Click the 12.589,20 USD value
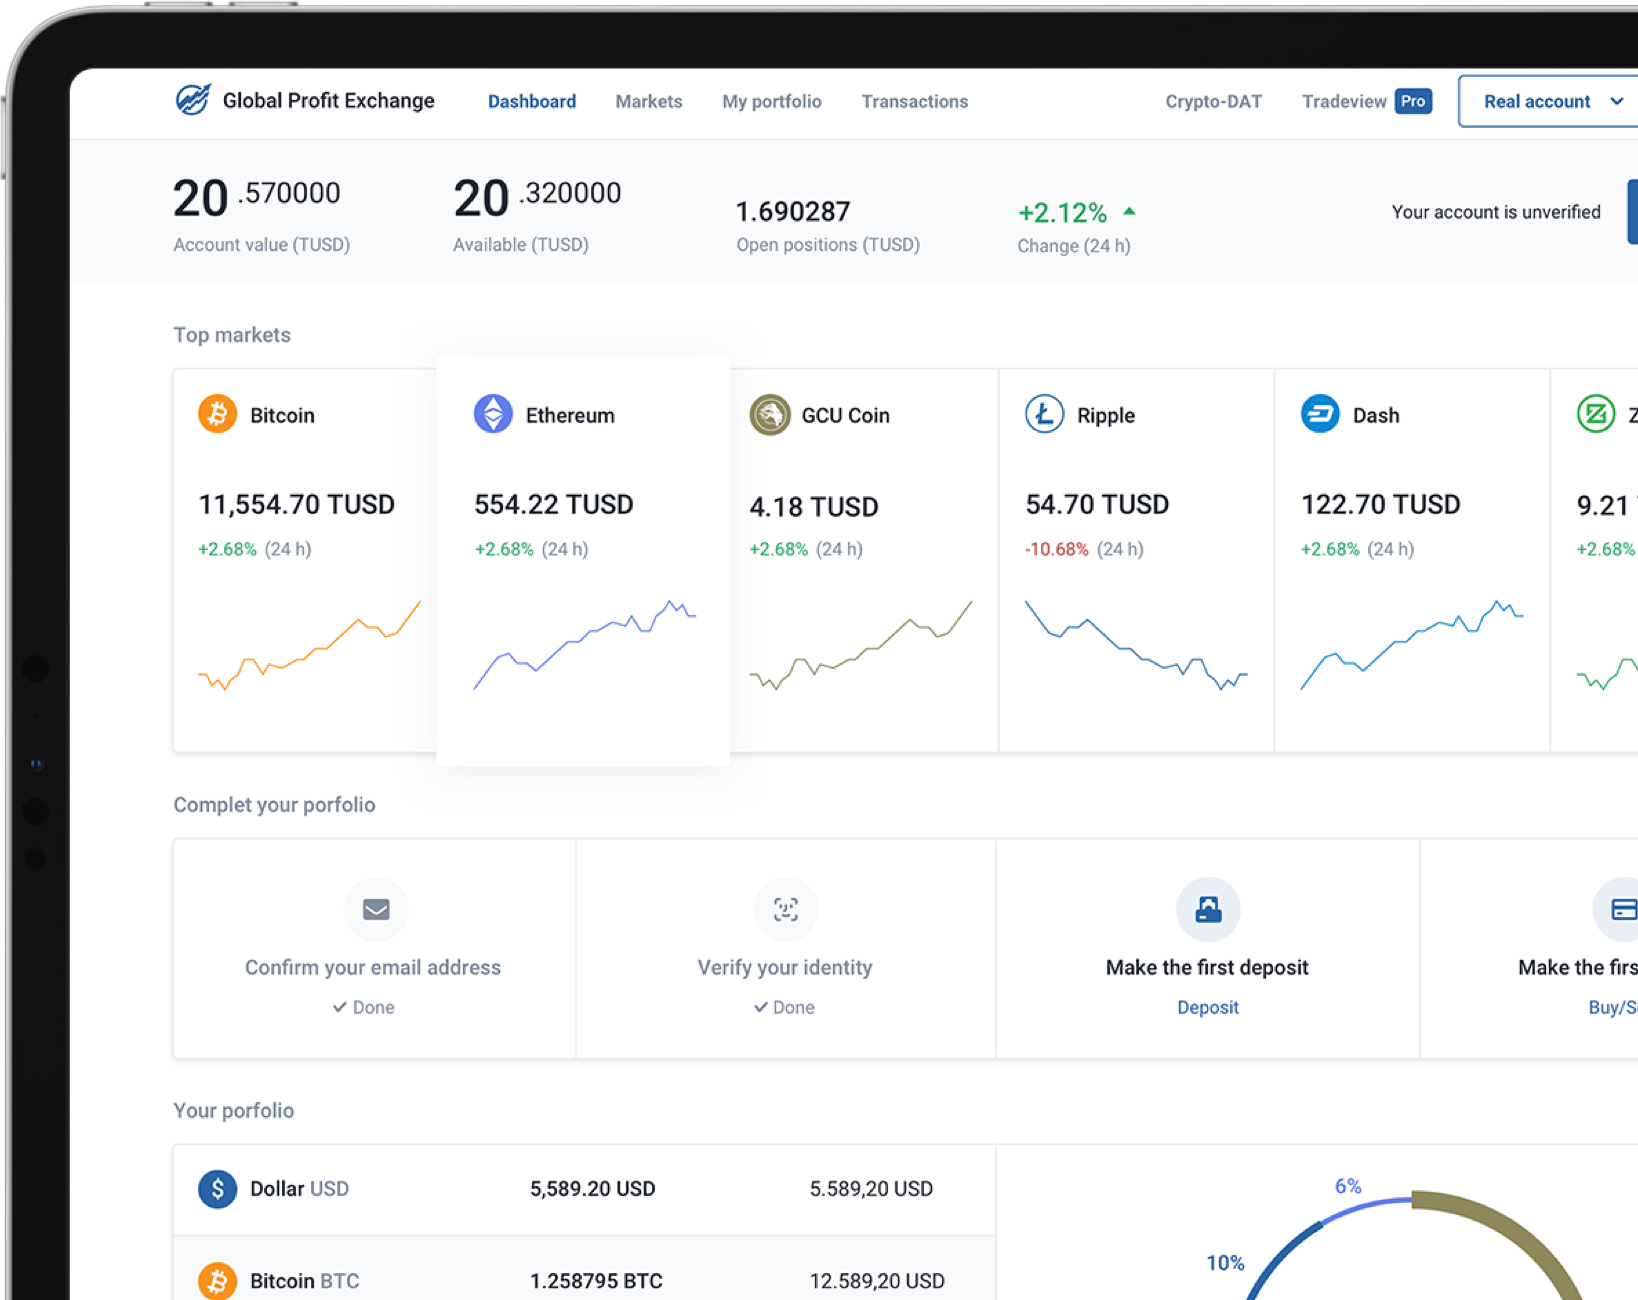 877,1281
